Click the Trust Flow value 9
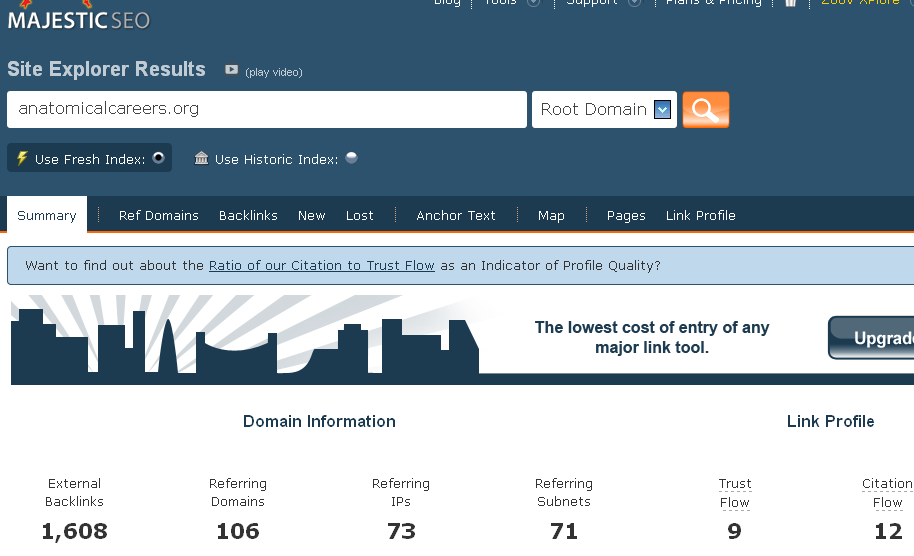The image size is (914, 556). [734, 531]
